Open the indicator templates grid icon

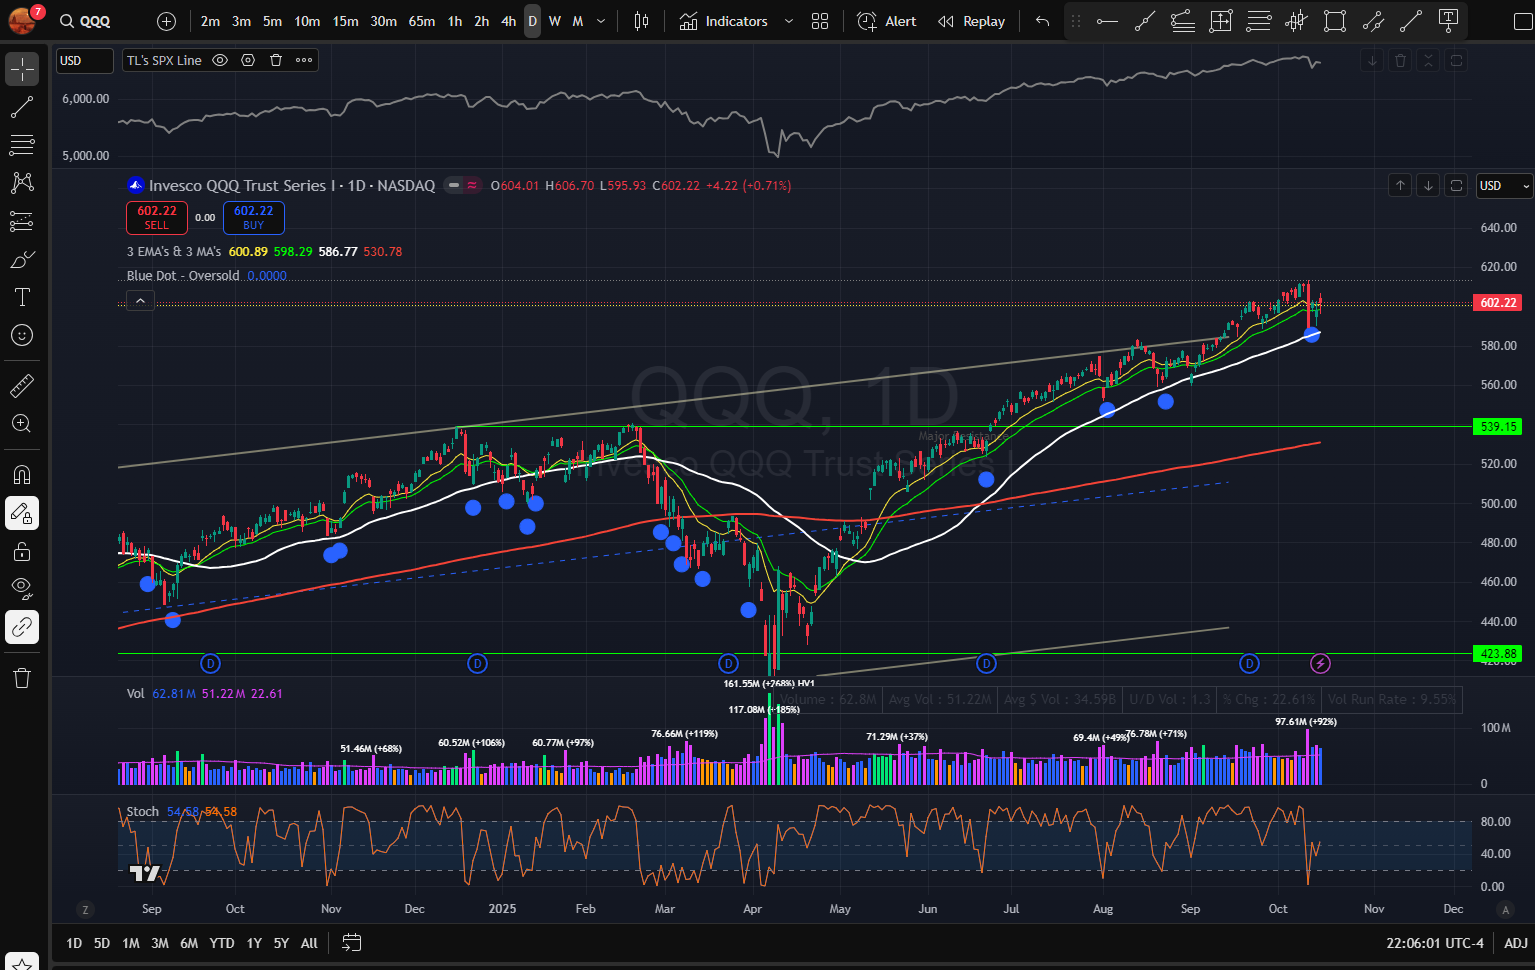coord(820,21)
